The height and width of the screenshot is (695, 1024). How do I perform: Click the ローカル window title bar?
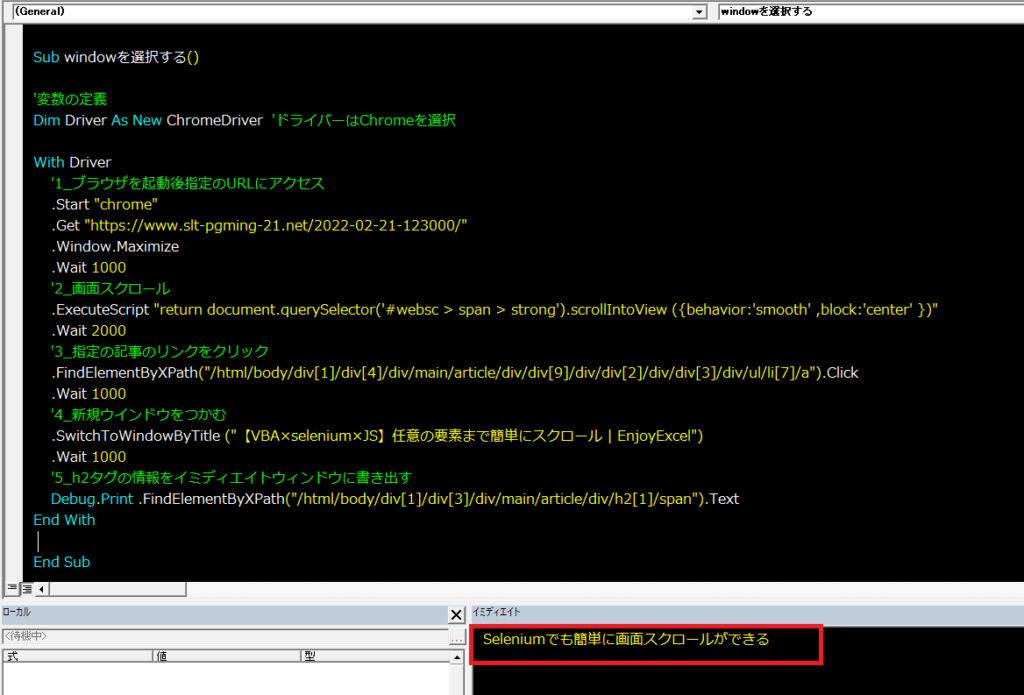pyautogui.click(x=200, y=614)
